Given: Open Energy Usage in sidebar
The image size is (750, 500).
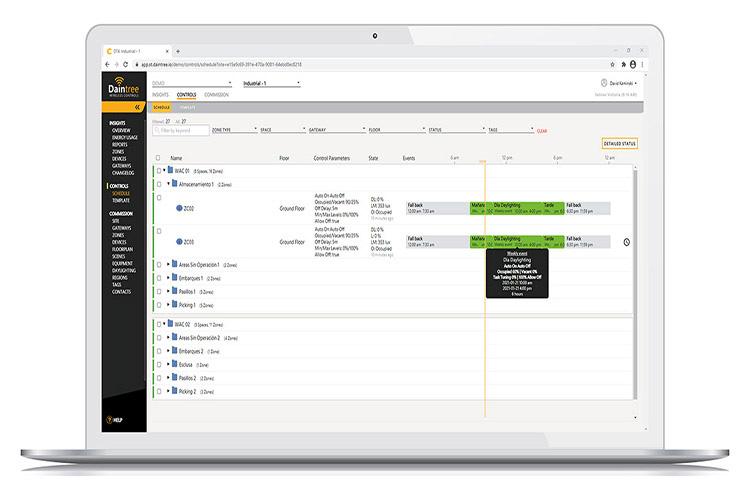Looking at the screenshot, I should pos(125,137).
